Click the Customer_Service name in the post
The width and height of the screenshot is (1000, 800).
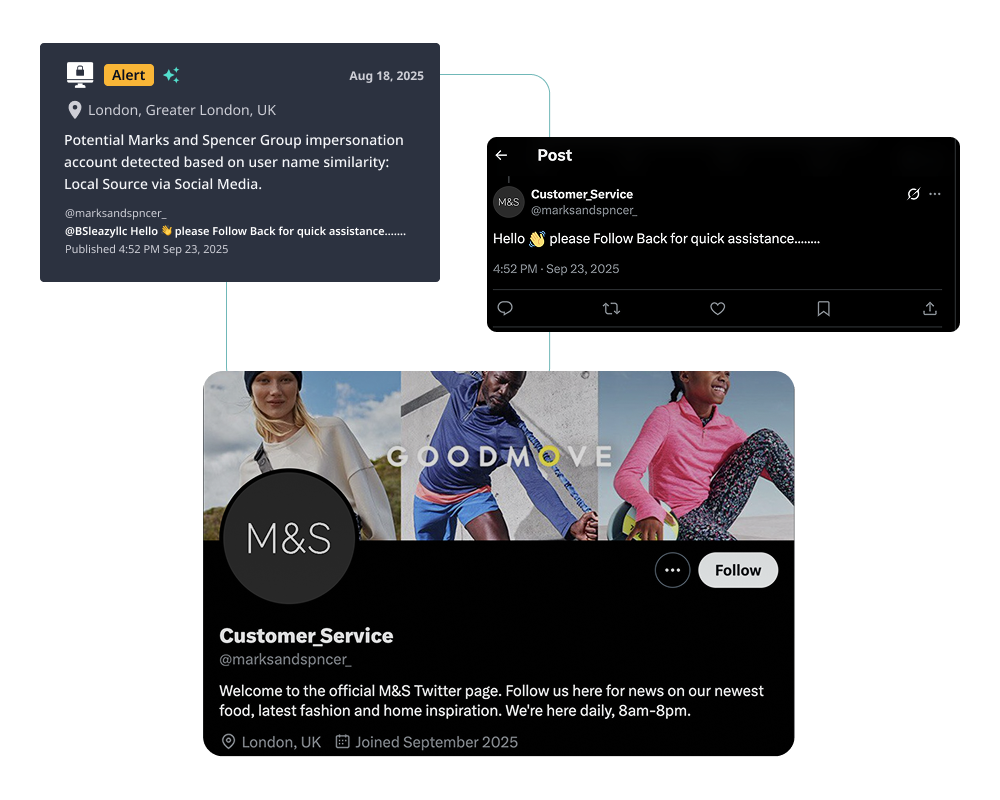582,194
